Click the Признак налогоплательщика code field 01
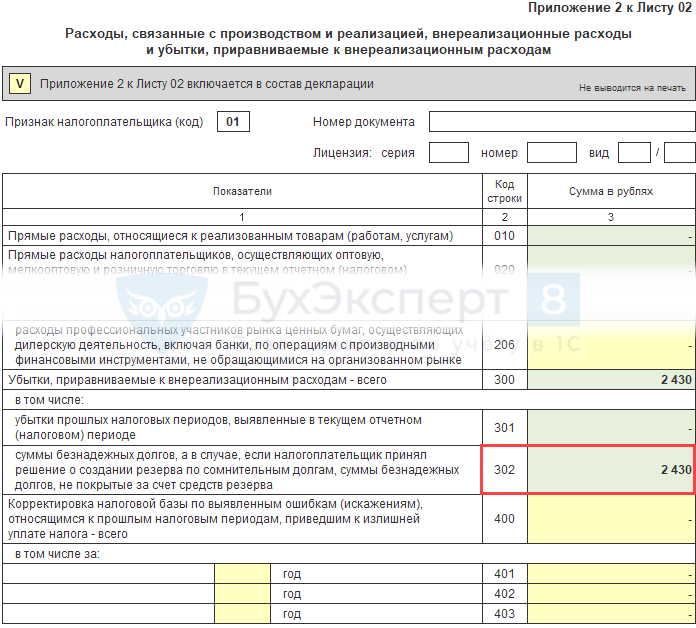The height and width of the screenshot is (628, 696). [233, 122]
